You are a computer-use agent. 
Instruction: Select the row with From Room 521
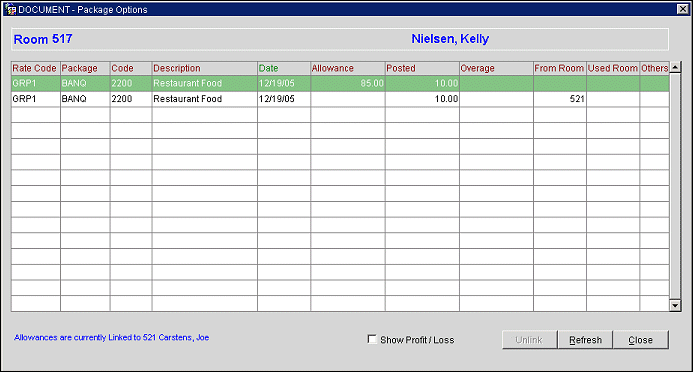click(x=340, y=99)
